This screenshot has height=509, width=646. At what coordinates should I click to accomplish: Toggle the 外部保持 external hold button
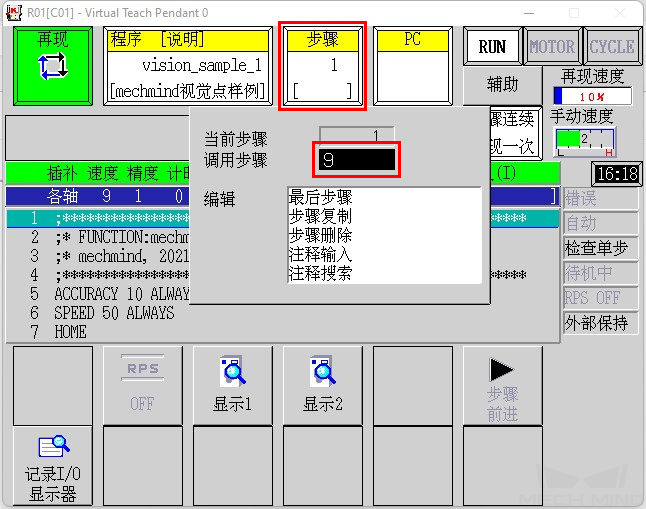[600, 323]
